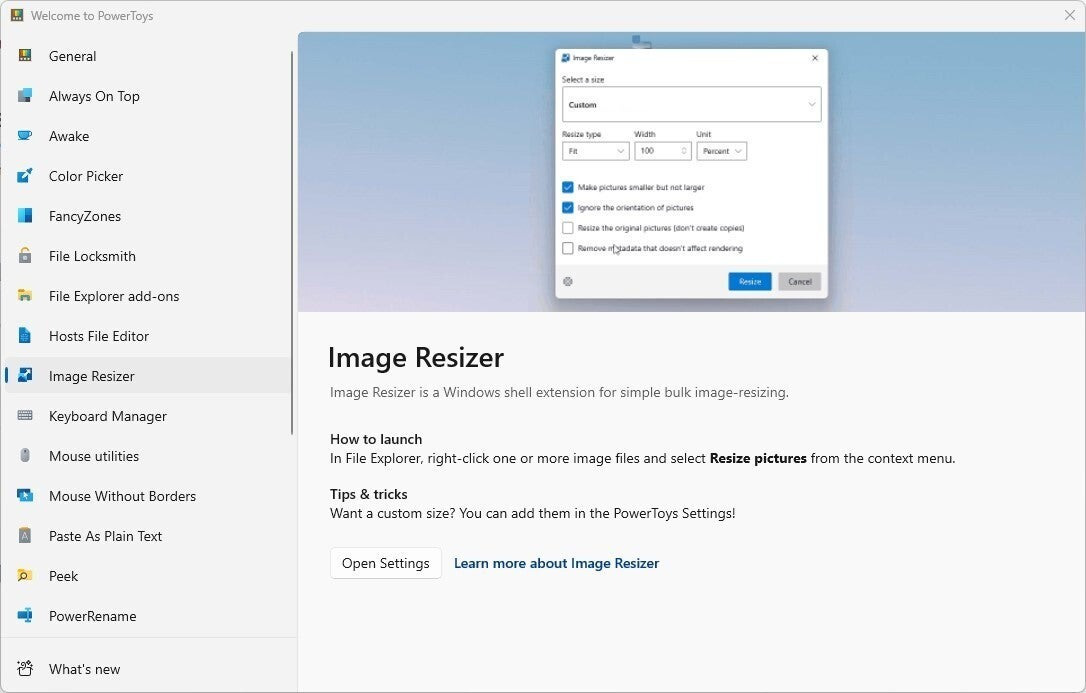Follow Learn more about Image Resizer link
Screen dimensions: 1086x693
coord(556,563)
